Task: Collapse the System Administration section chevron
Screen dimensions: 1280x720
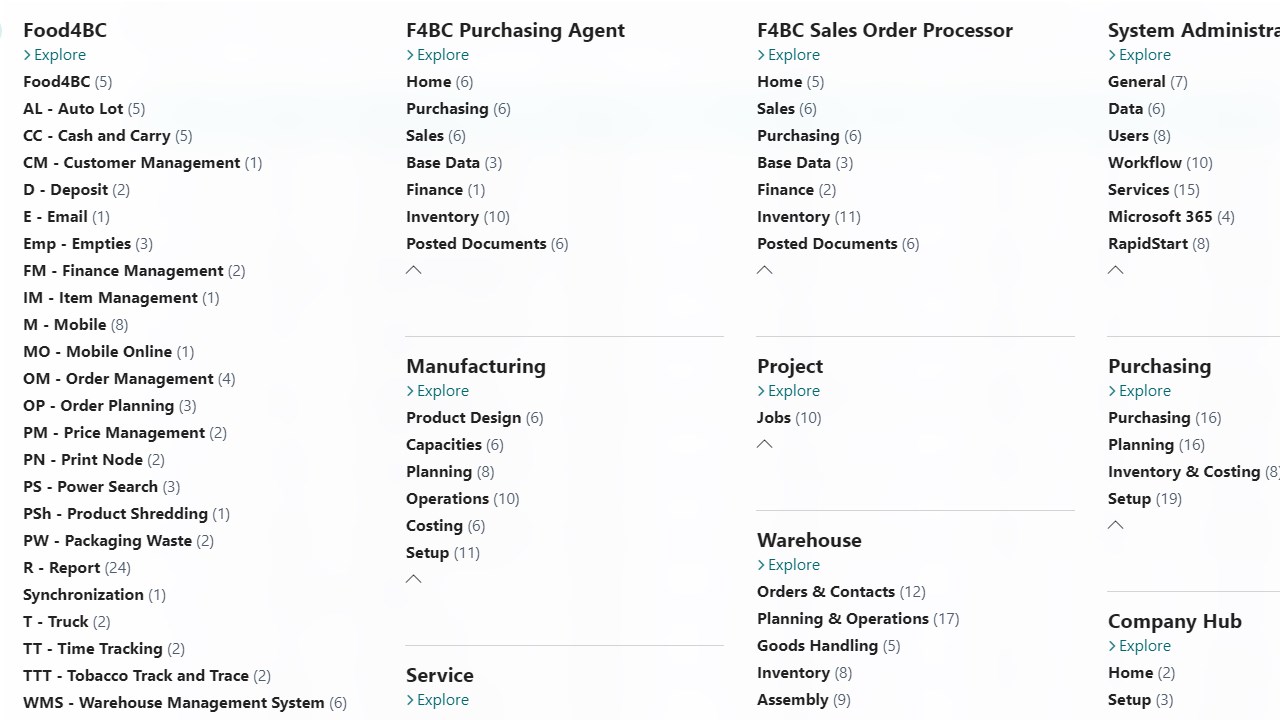Action: pos(1116,270)
